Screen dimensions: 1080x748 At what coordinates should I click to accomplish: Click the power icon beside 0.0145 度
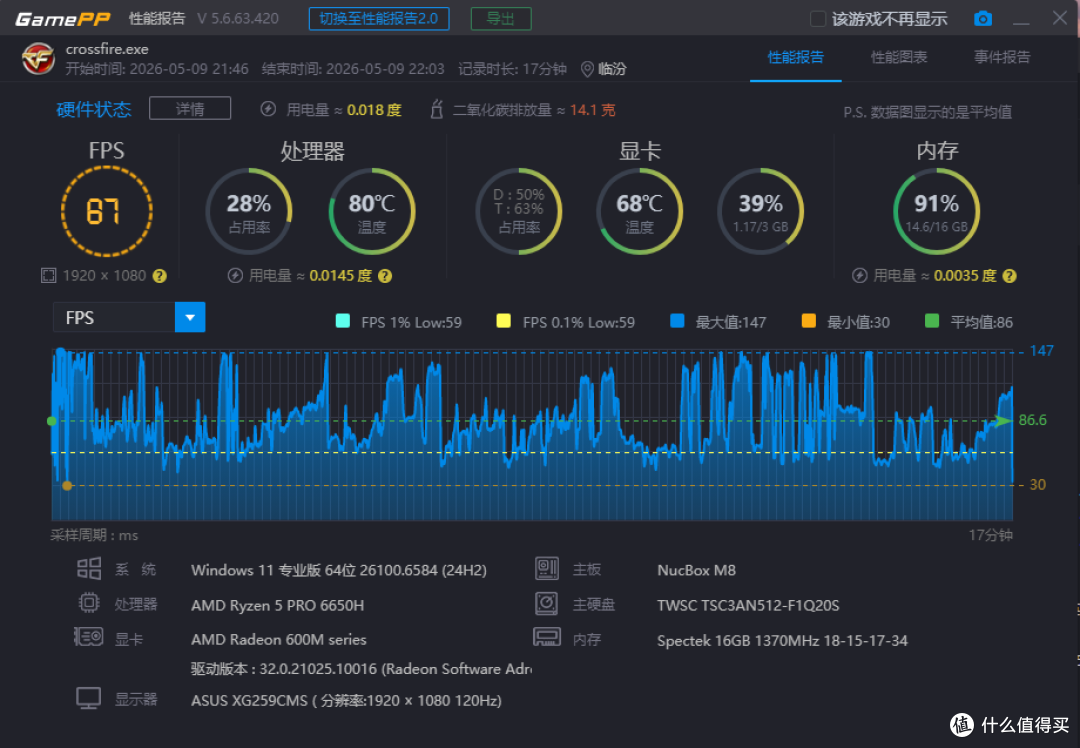coord(235,276)
